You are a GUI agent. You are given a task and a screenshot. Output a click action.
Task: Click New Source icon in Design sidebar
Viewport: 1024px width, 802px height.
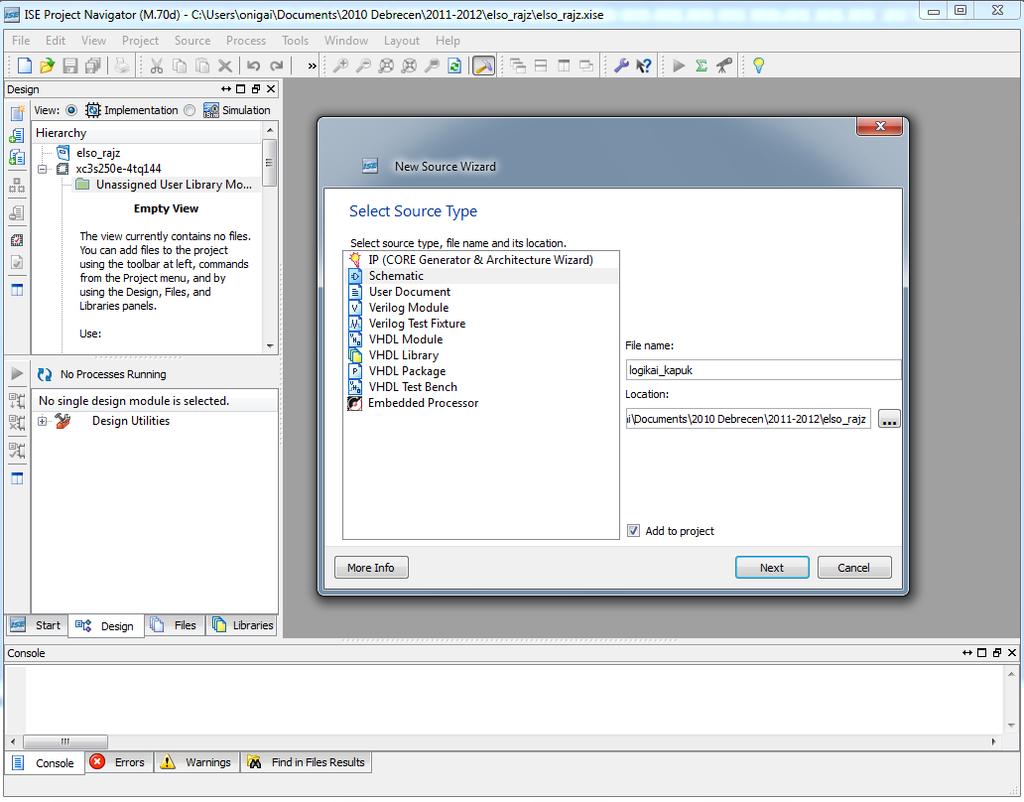click(x=17, y=113)
